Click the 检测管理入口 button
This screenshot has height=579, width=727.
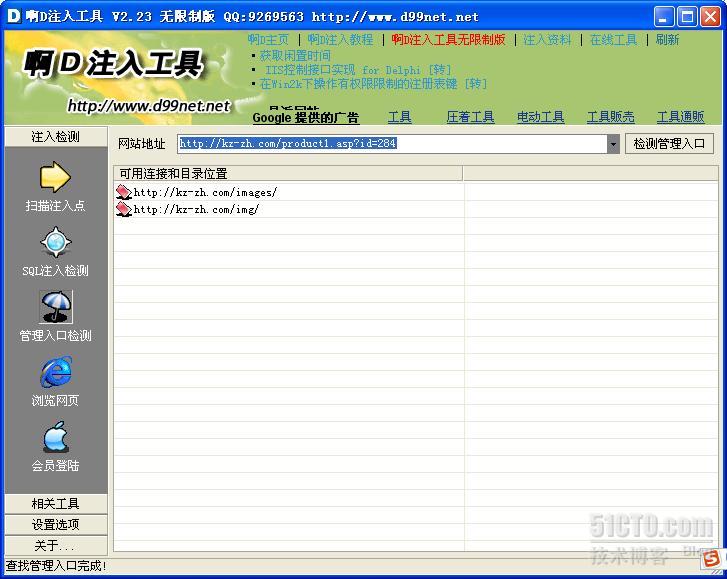point(669,144)
